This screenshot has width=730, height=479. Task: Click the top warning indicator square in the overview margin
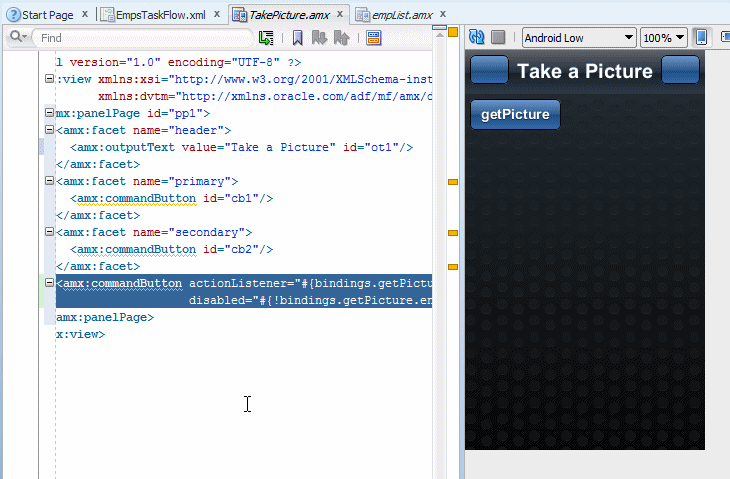coord(453,32)
